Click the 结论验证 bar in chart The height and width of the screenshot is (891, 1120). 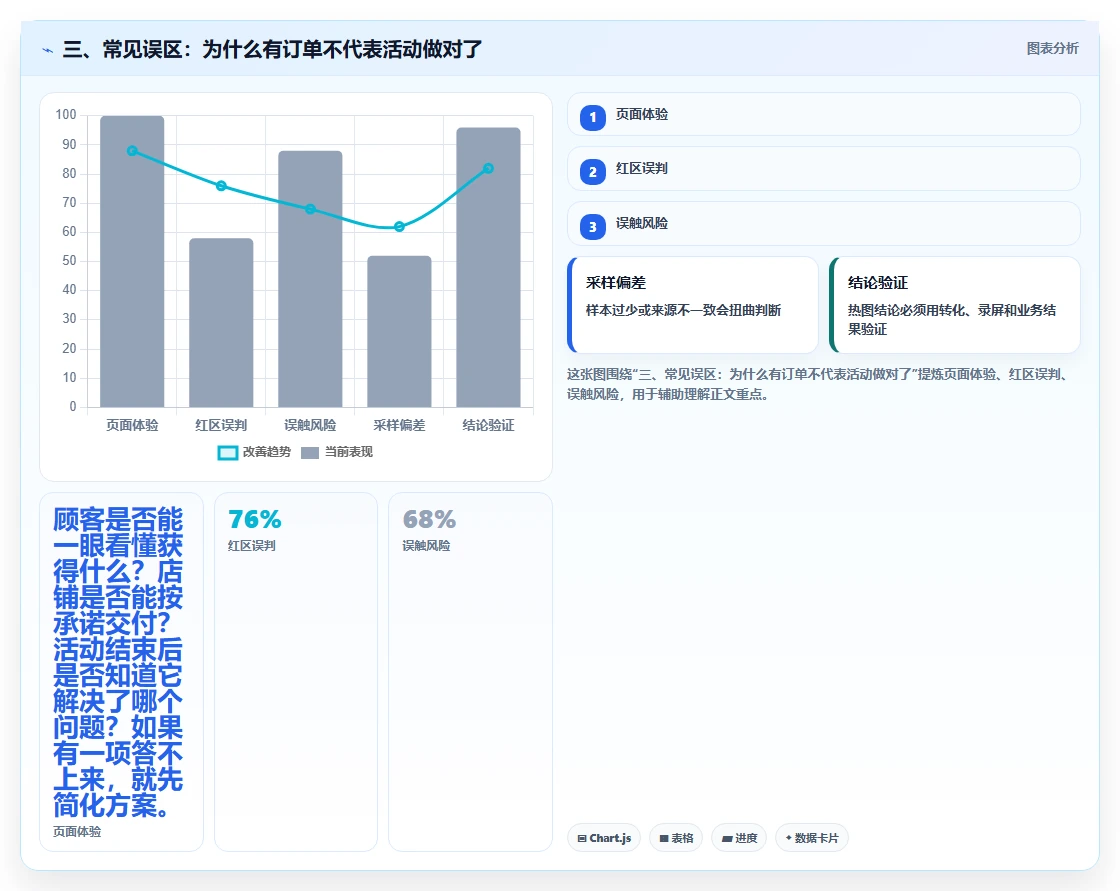[489, 267]
